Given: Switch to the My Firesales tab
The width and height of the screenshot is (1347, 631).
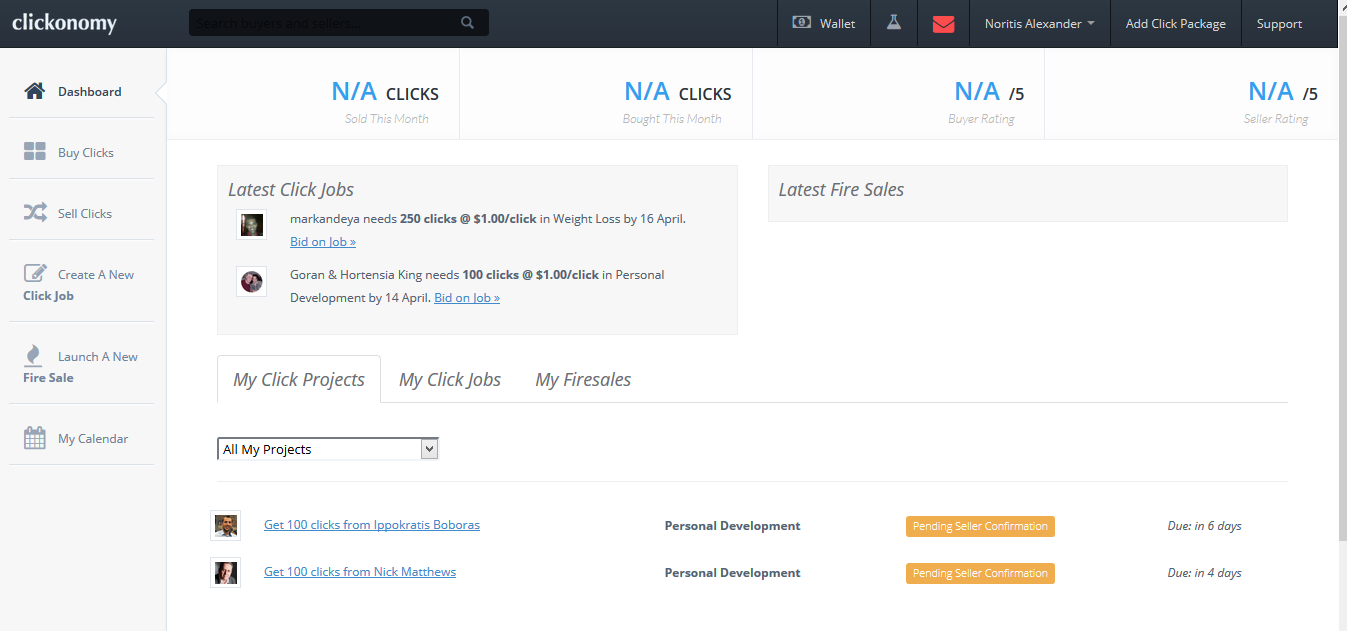Looking at the screenshot, I should pyautogui.click(x=583, y=379).
